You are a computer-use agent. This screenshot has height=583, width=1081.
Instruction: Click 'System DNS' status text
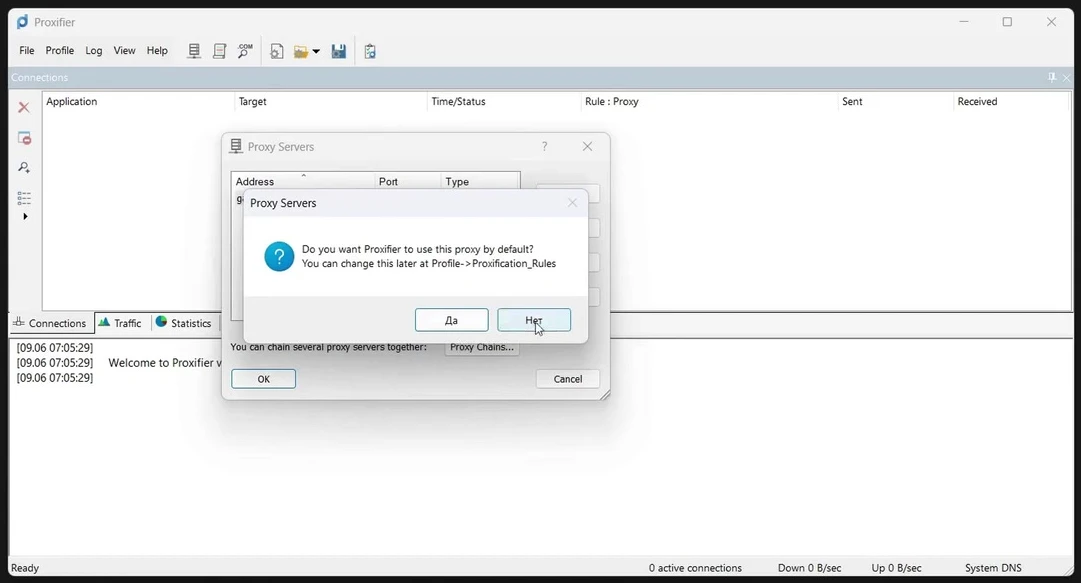[993, 568]
